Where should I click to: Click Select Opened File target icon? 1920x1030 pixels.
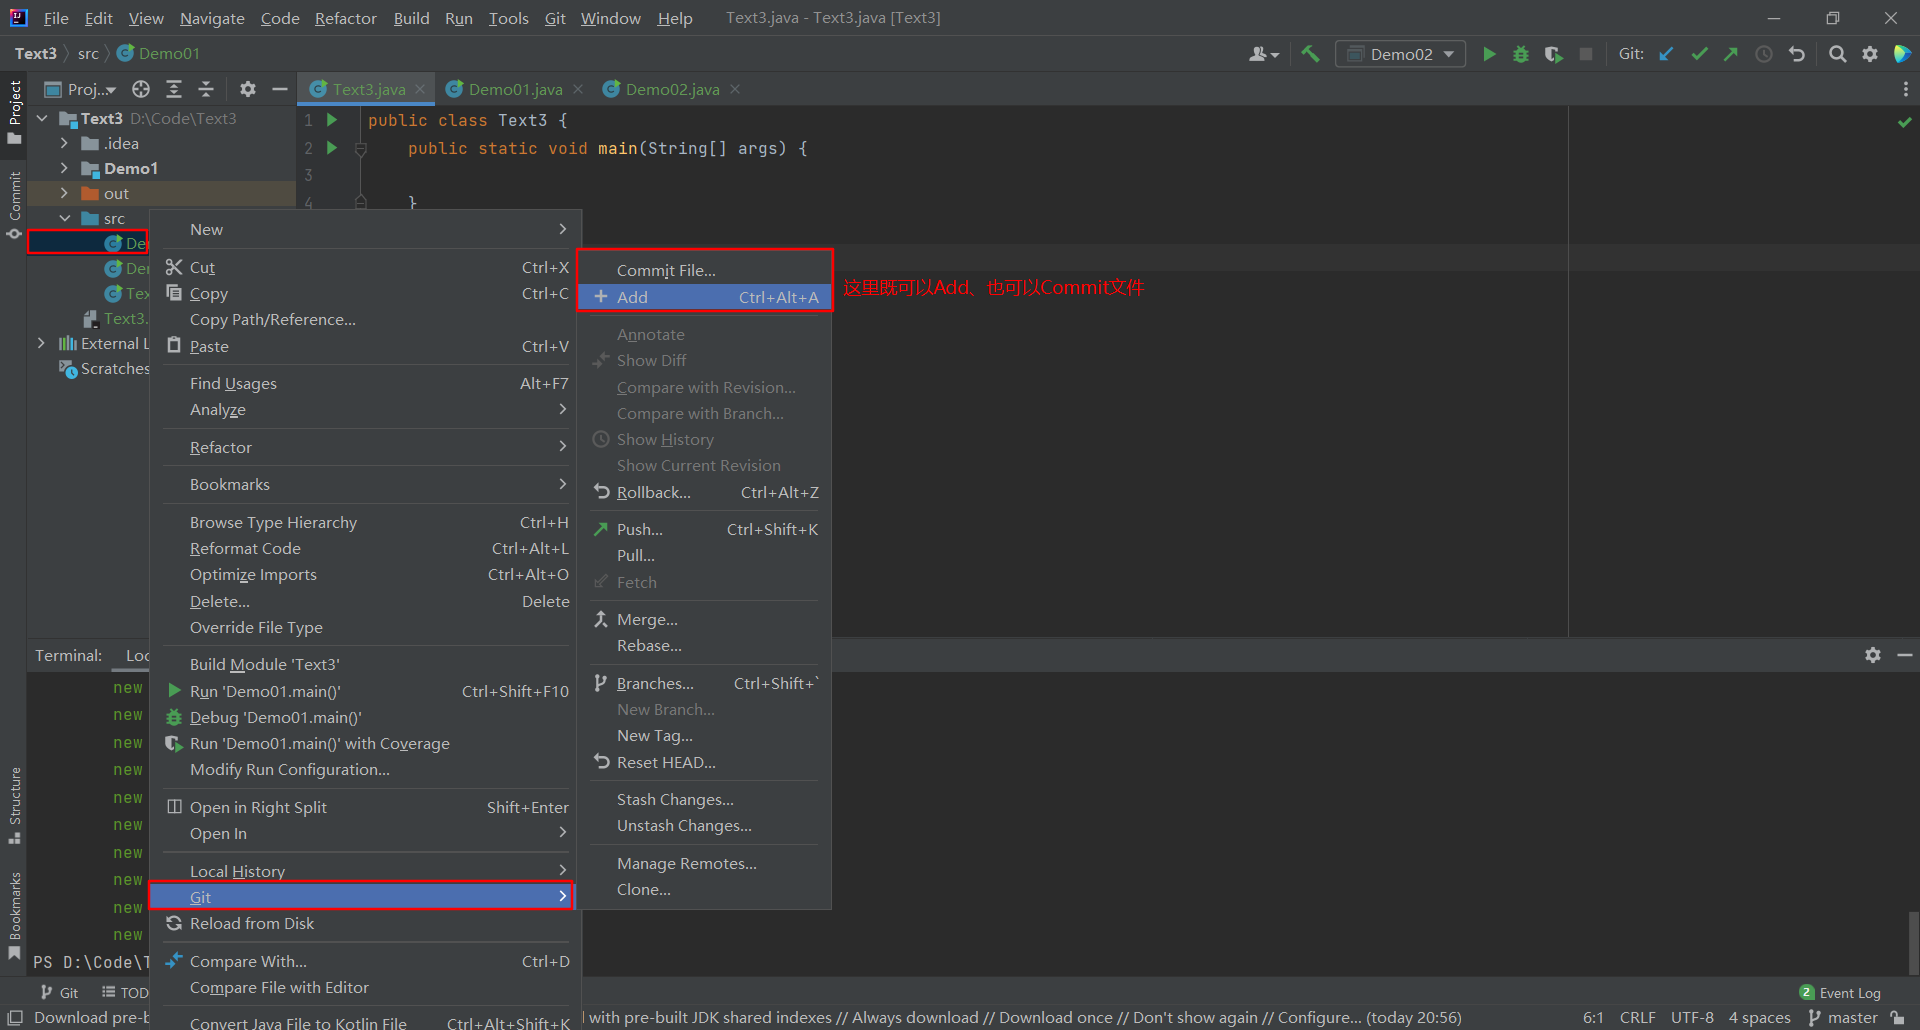pyautogui.click(x=141, y=89)
